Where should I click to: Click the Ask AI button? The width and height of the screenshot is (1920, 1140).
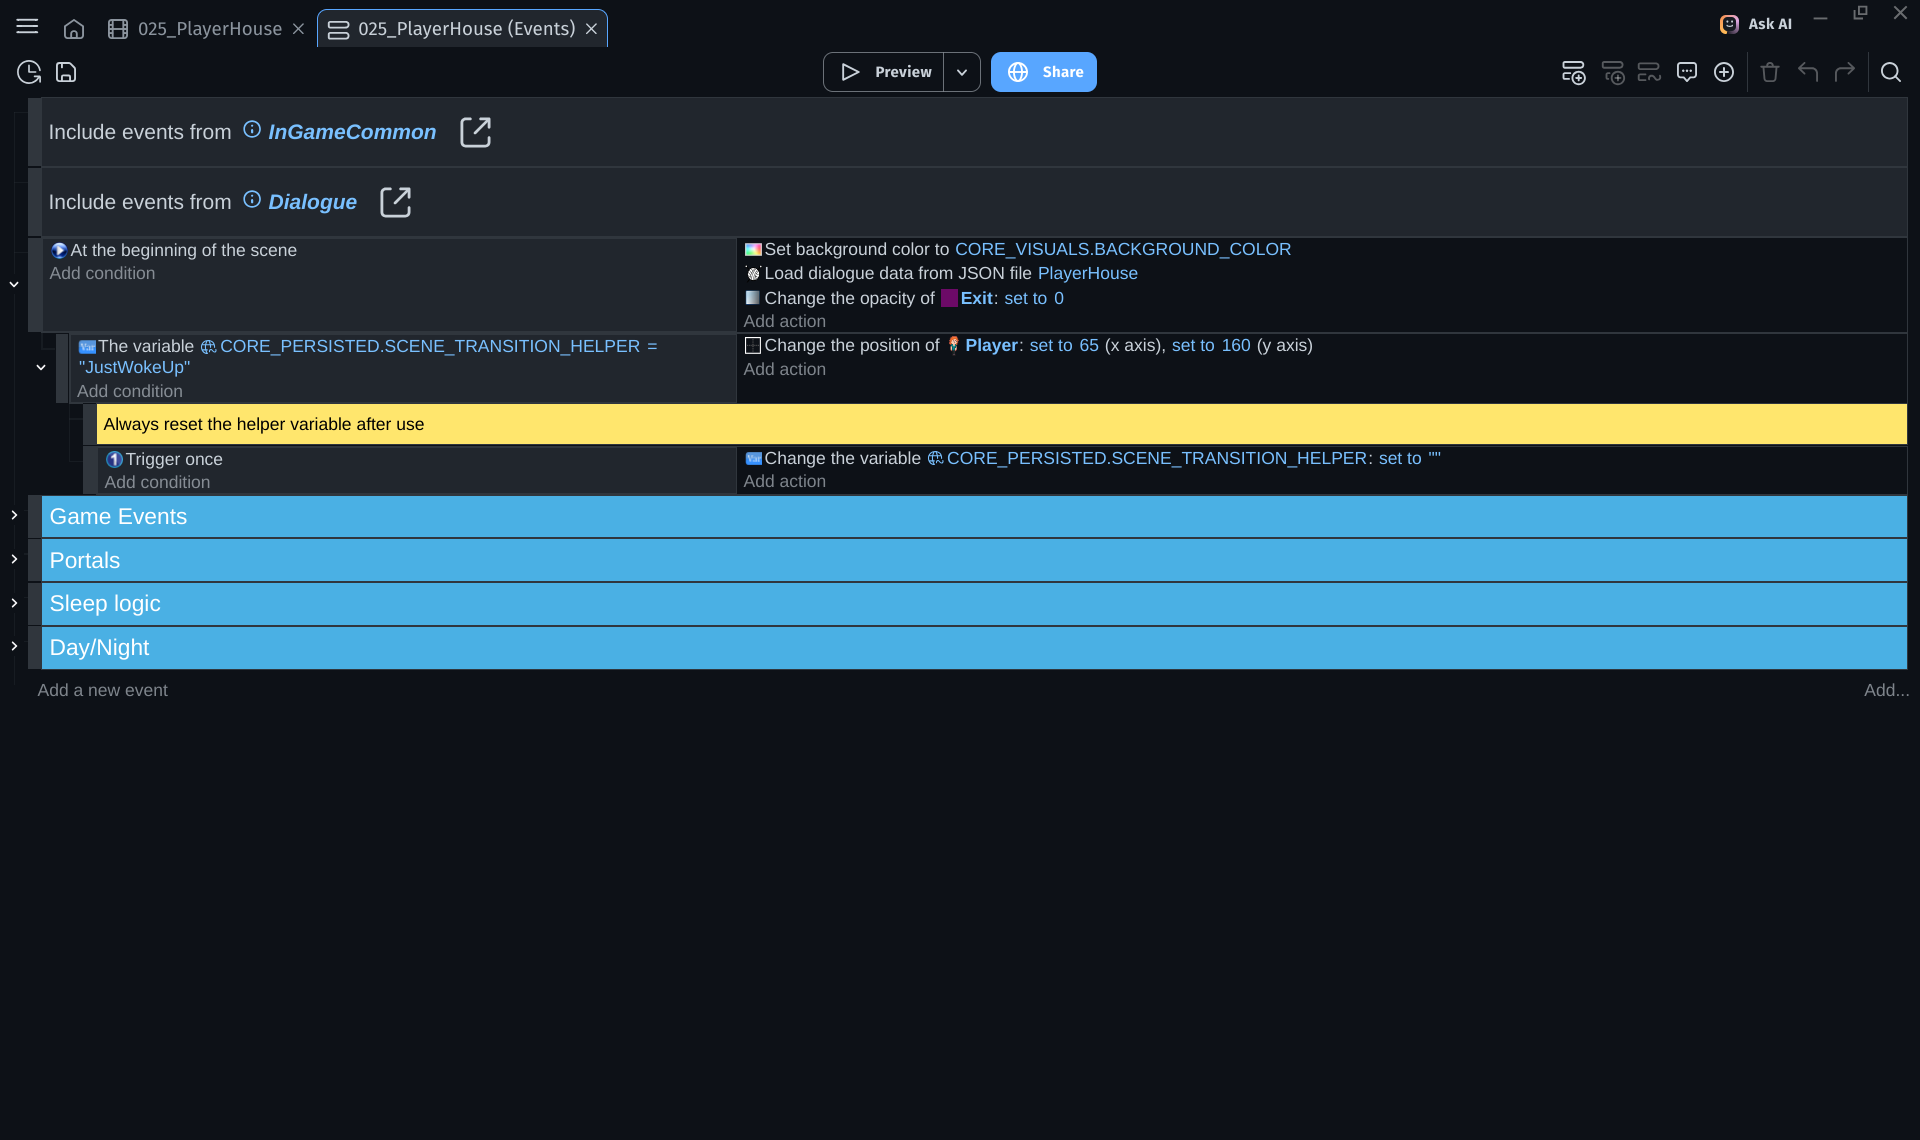click(x=1756, y=24)
